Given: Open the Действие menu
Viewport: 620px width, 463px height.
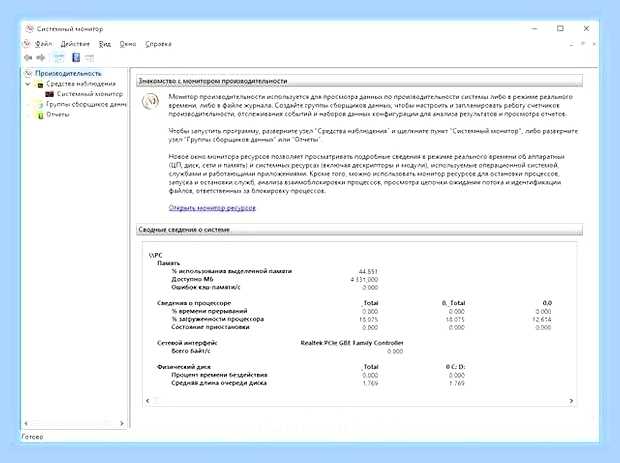Looking at the screenshot, I should [75, 44].
